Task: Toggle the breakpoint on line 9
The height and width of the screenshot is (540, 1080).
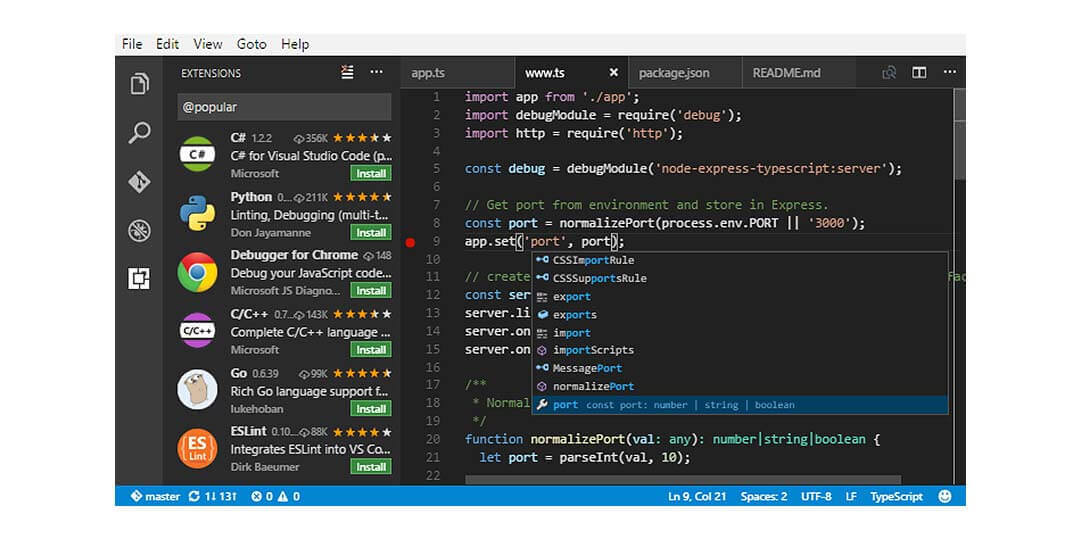Action: (410, 242)
